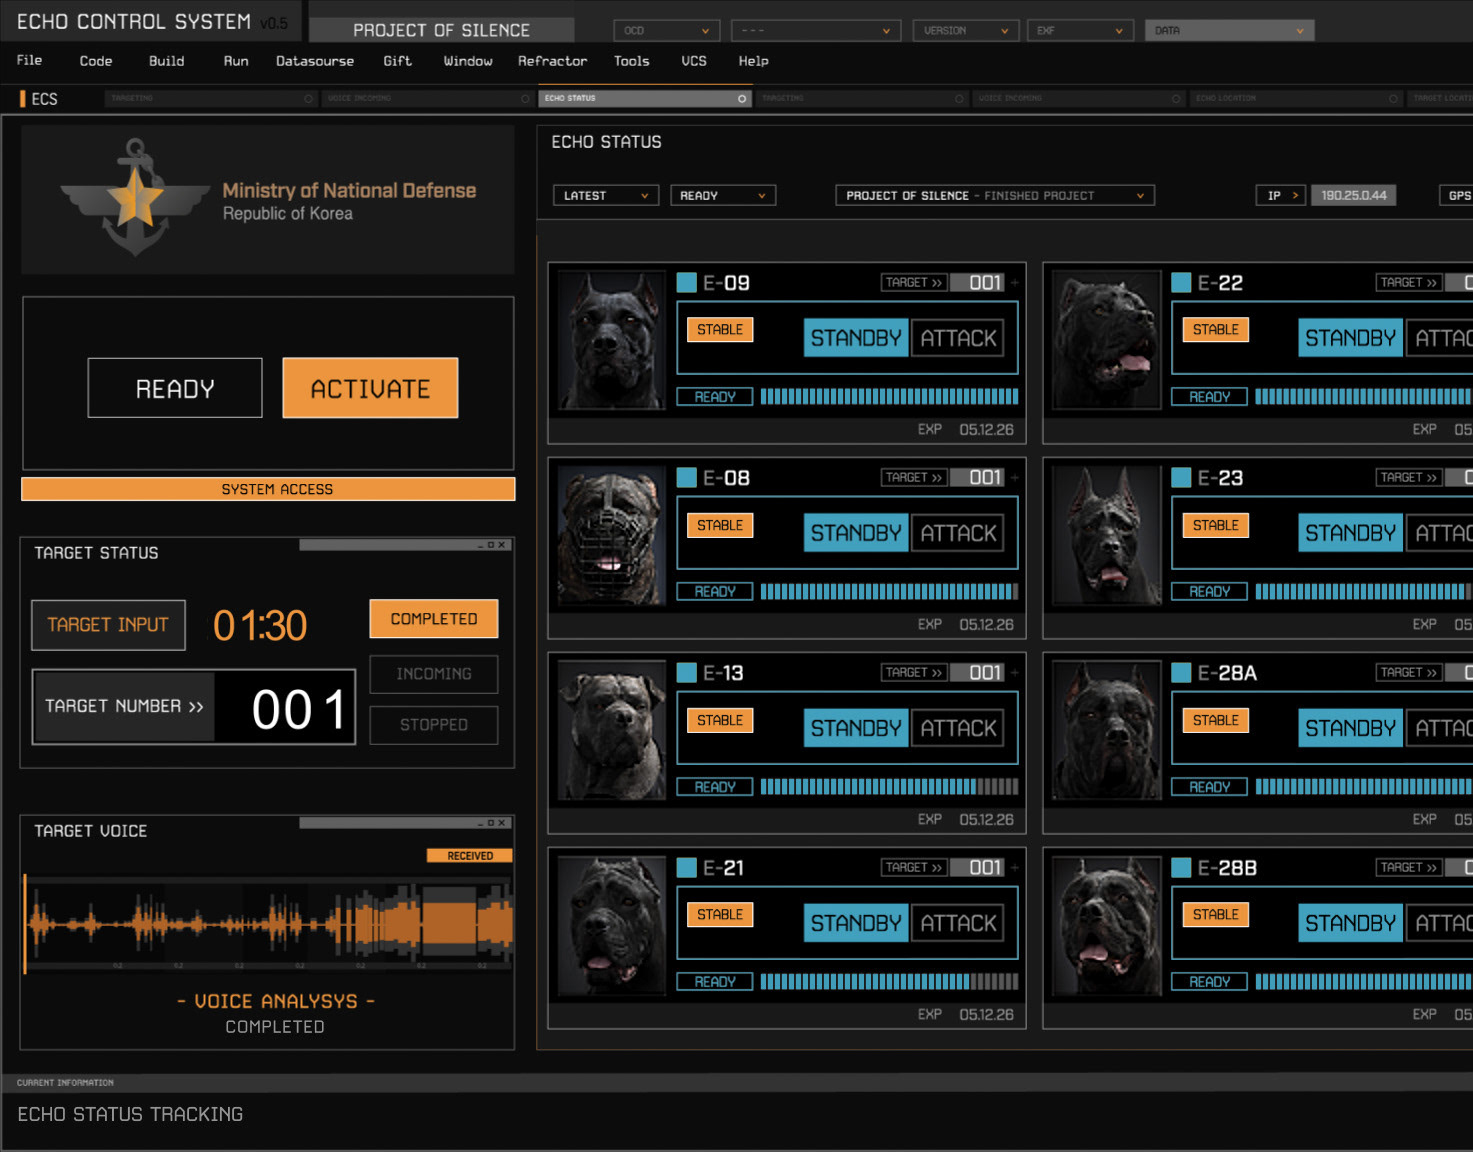Click the IP address field 190.25.0.44
Viewport: 1473px width, 1152px height.
click(x=1353, y=195)
